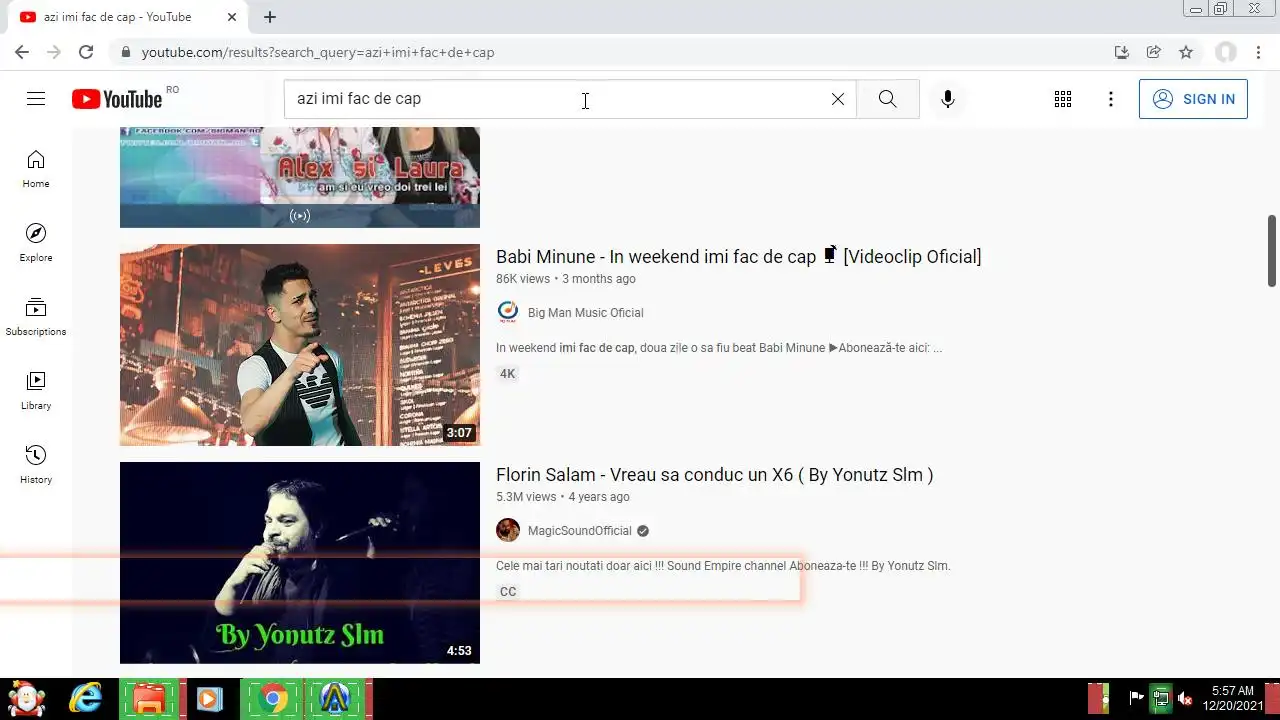The image size is (1280, 720).
Task: Open the Alex si Laura video thumbnail
Action: tap(300, 177)
